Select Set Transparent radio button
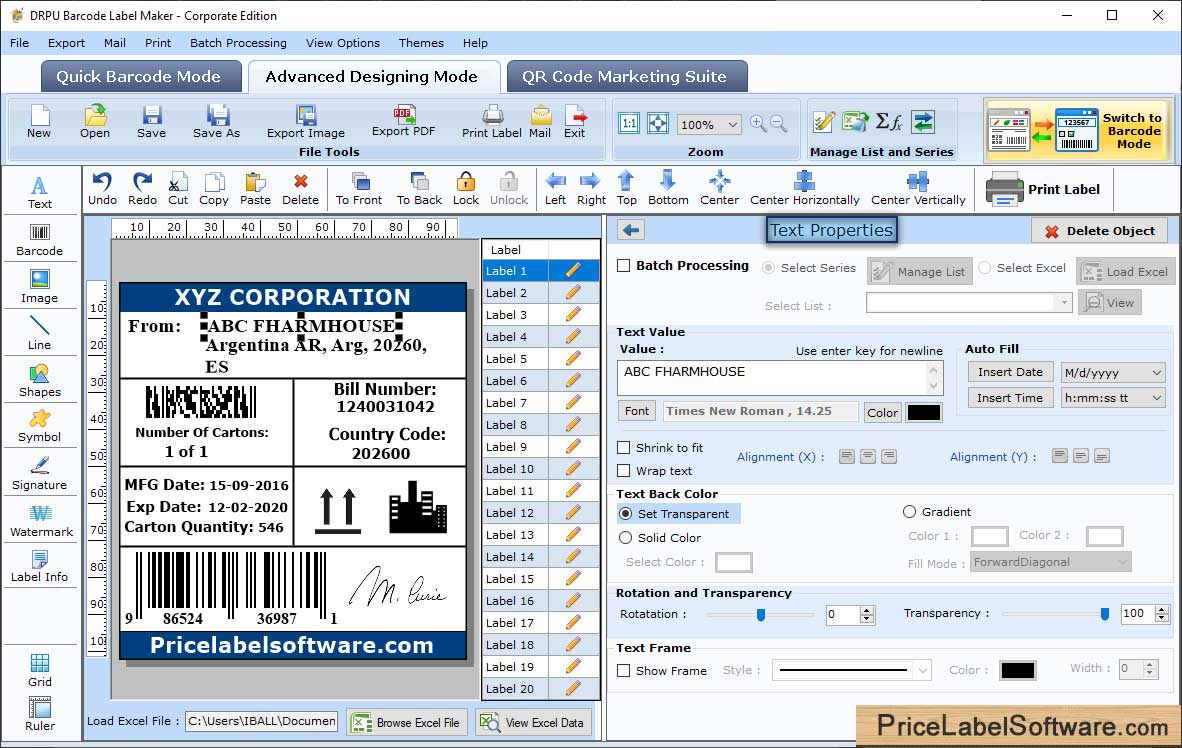Viewport: 1182px width, 748px height. (x=626, y=513)
